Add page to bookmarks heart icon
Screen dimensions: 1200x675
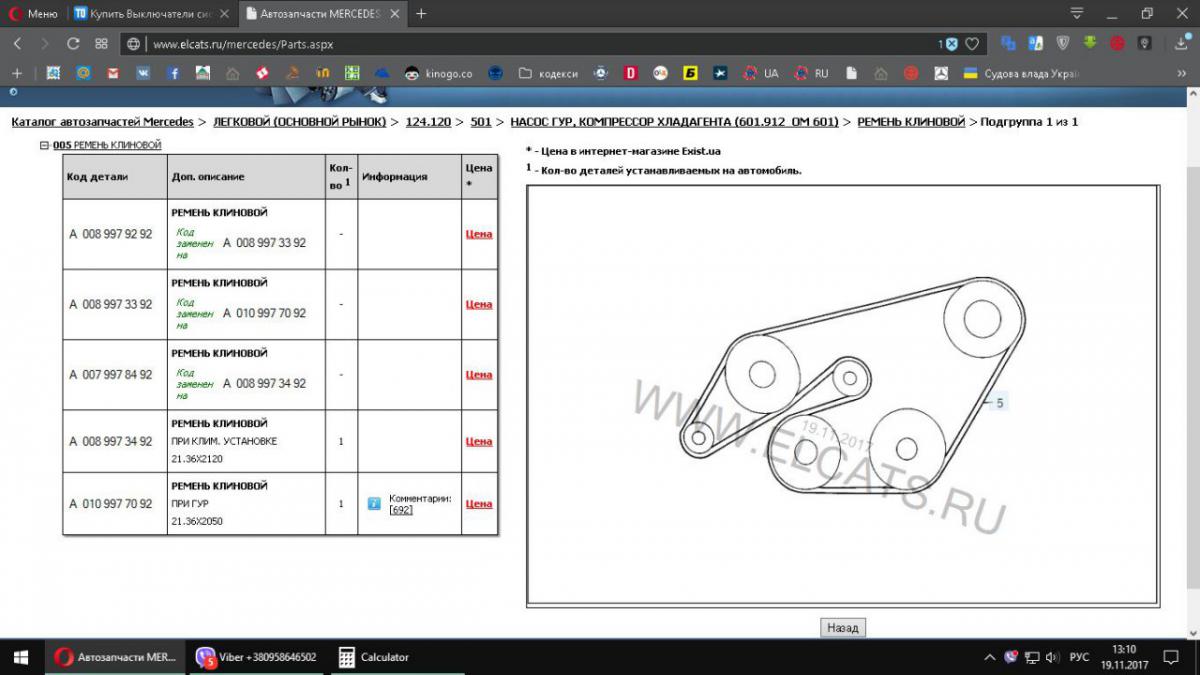[972, 44]
